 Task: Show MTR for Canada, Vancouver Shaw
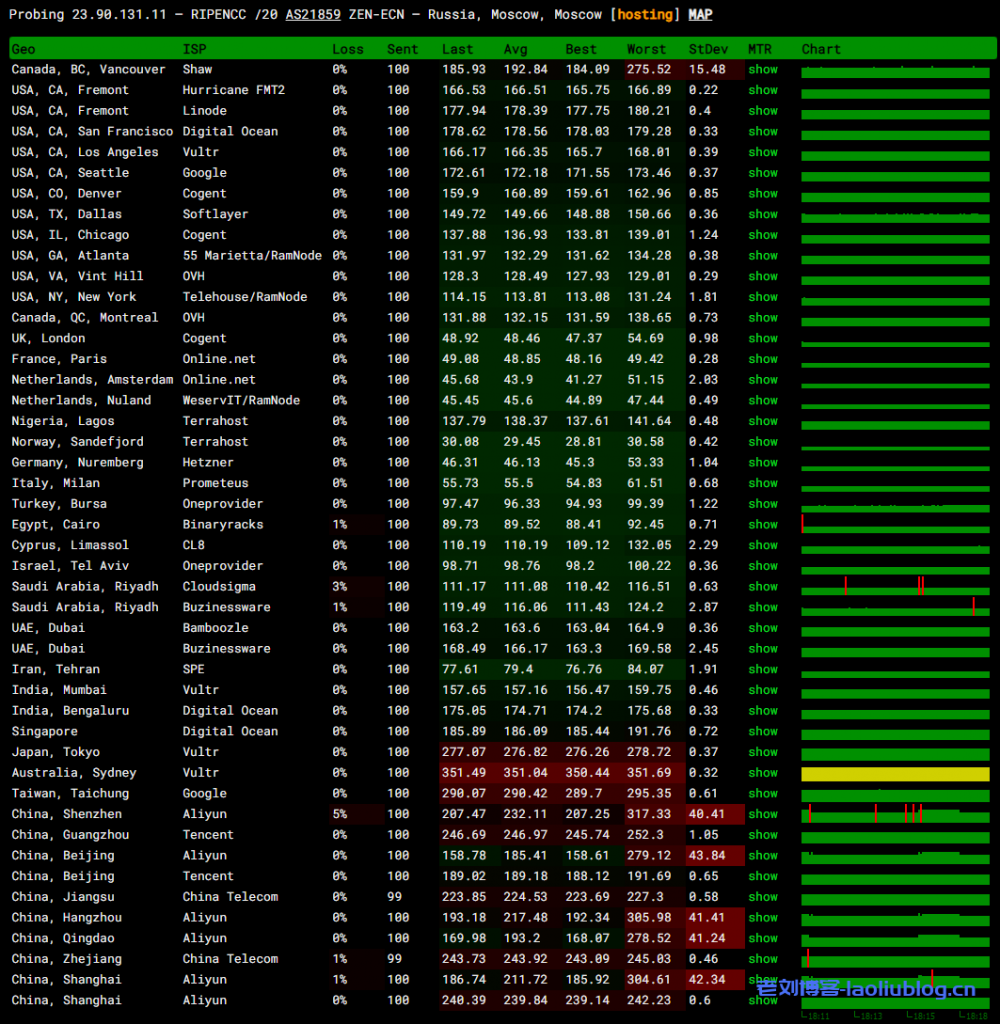point(763,70)
